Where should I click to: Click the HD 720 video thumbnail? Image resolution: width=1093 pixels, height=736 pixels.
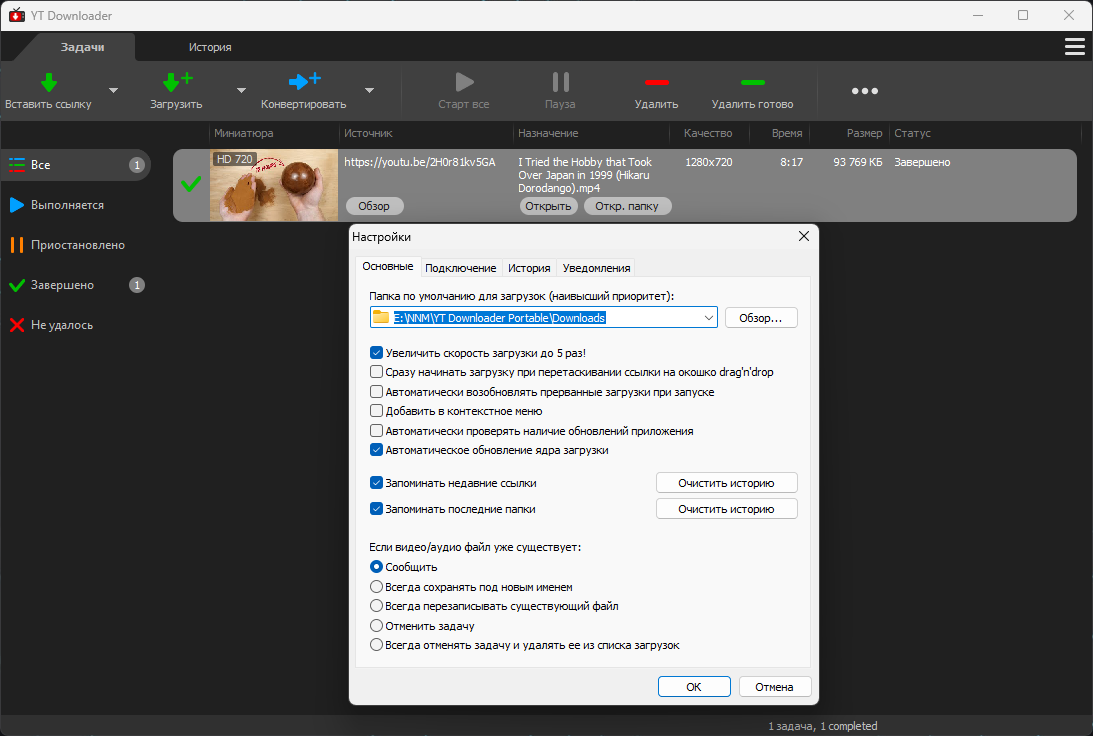pos(274,185)
